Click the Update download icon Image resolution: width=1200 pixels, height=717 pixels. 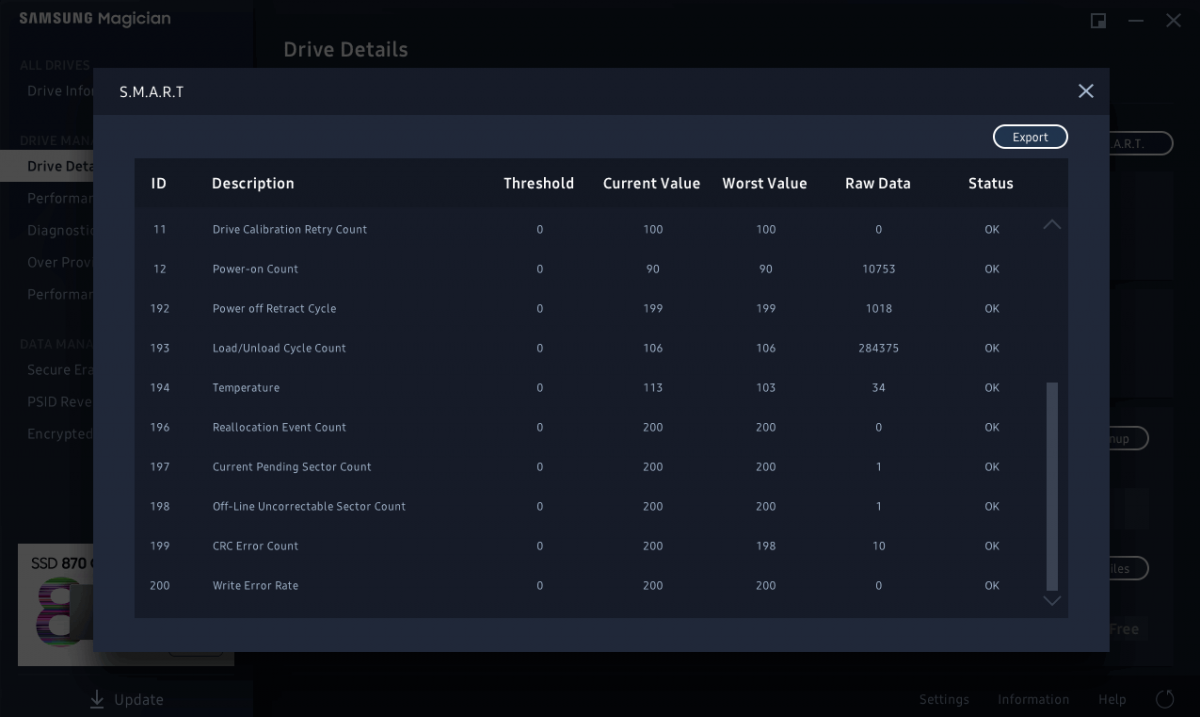97,699
